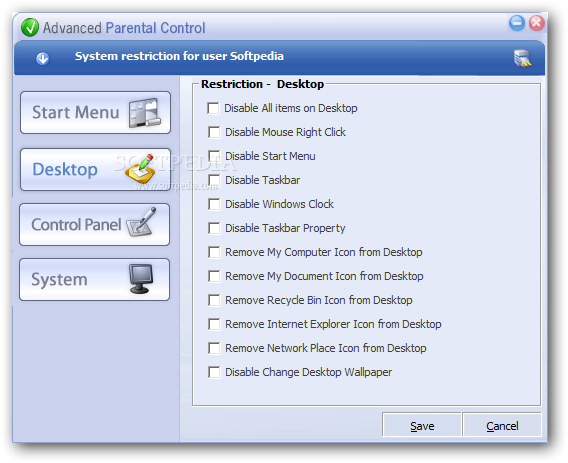Check Disable Mouse Right Click
568x463 pixels.
point(214,132)
